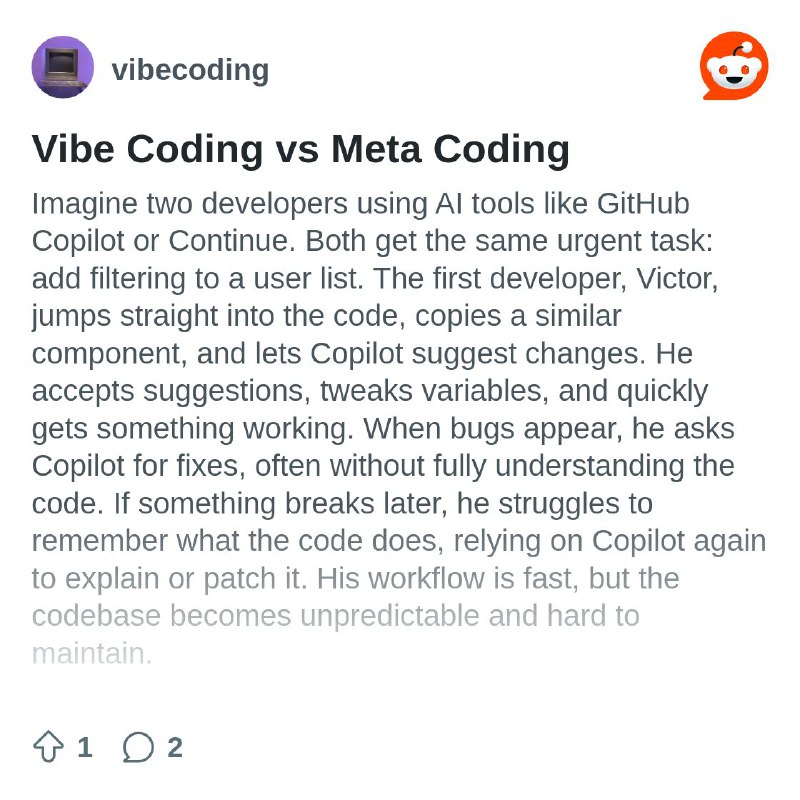
Task: Click the line starting 'Imagine two developers'
Action: [361, 204]
